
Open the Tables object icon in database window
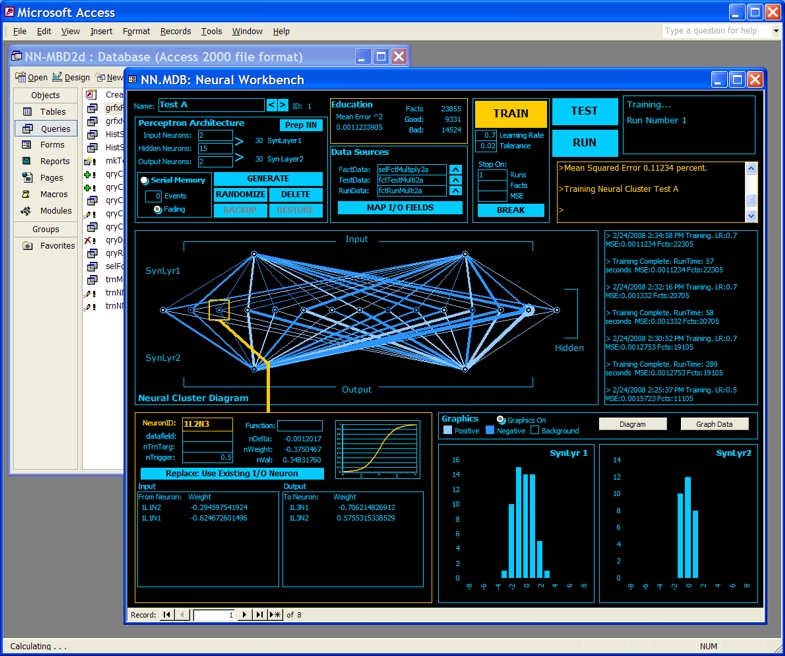[27, 112]
